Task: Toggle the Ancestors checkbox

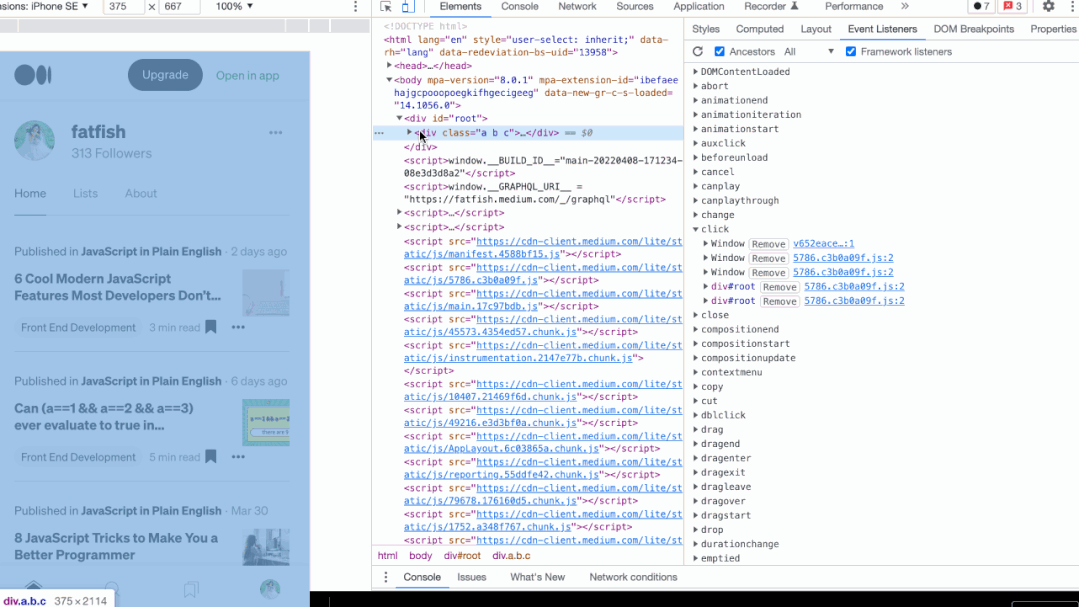Action: tap(719, 52)
